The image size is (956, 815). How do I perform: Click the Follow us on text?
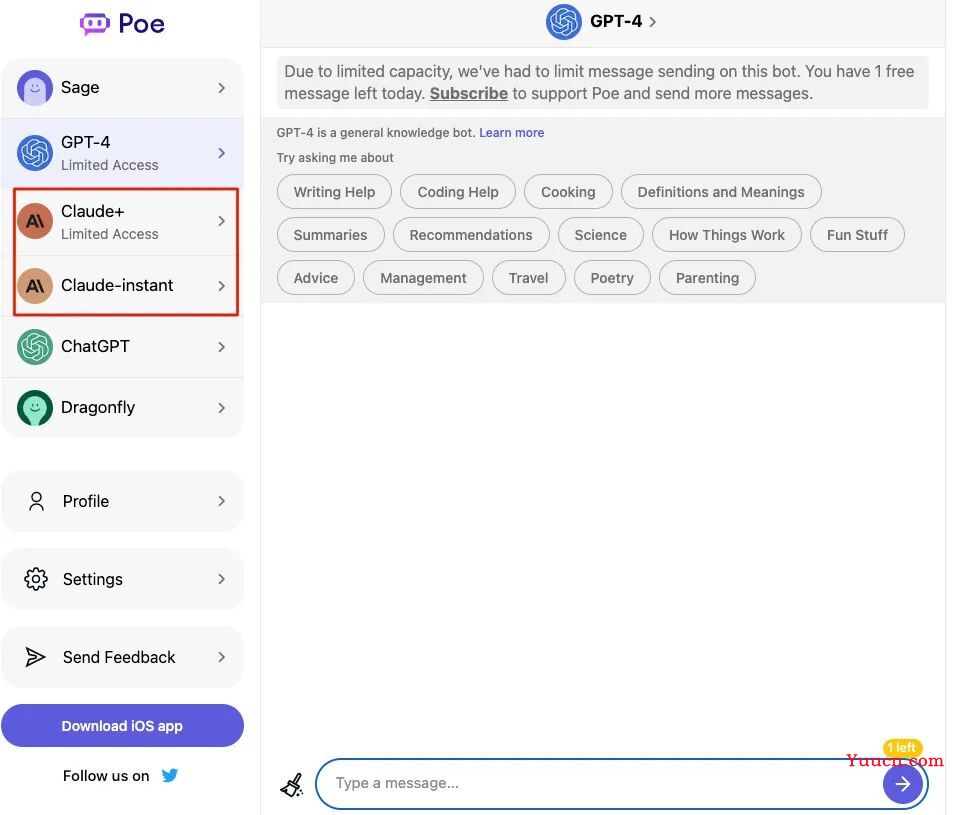click(106, 775)
